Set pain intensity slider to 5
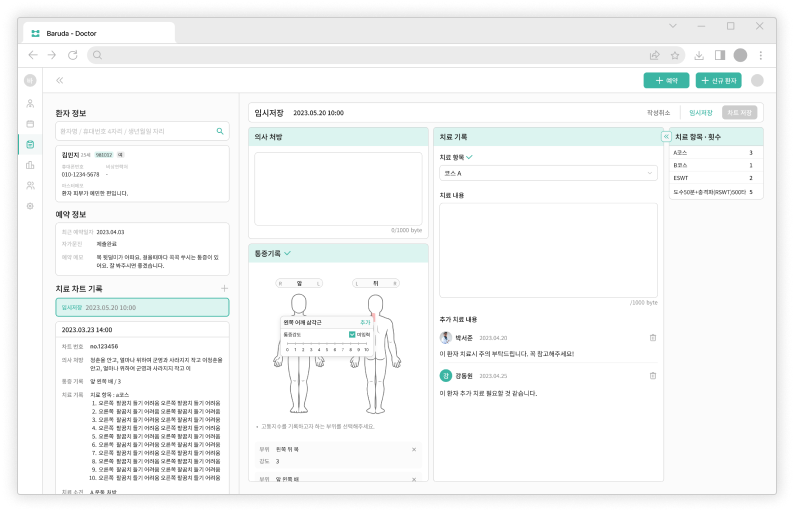 [x=327, y=344]
